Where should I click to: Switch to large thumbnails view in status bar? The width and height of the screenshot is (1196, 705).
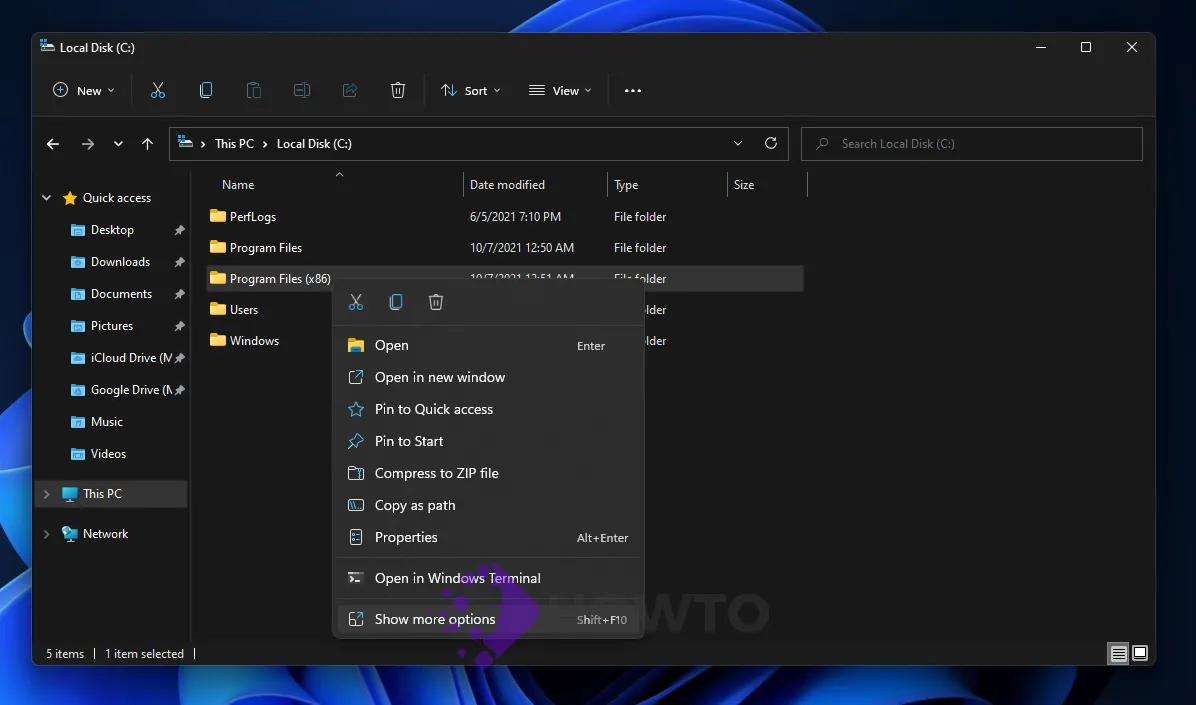click(x=1140, y=653)
